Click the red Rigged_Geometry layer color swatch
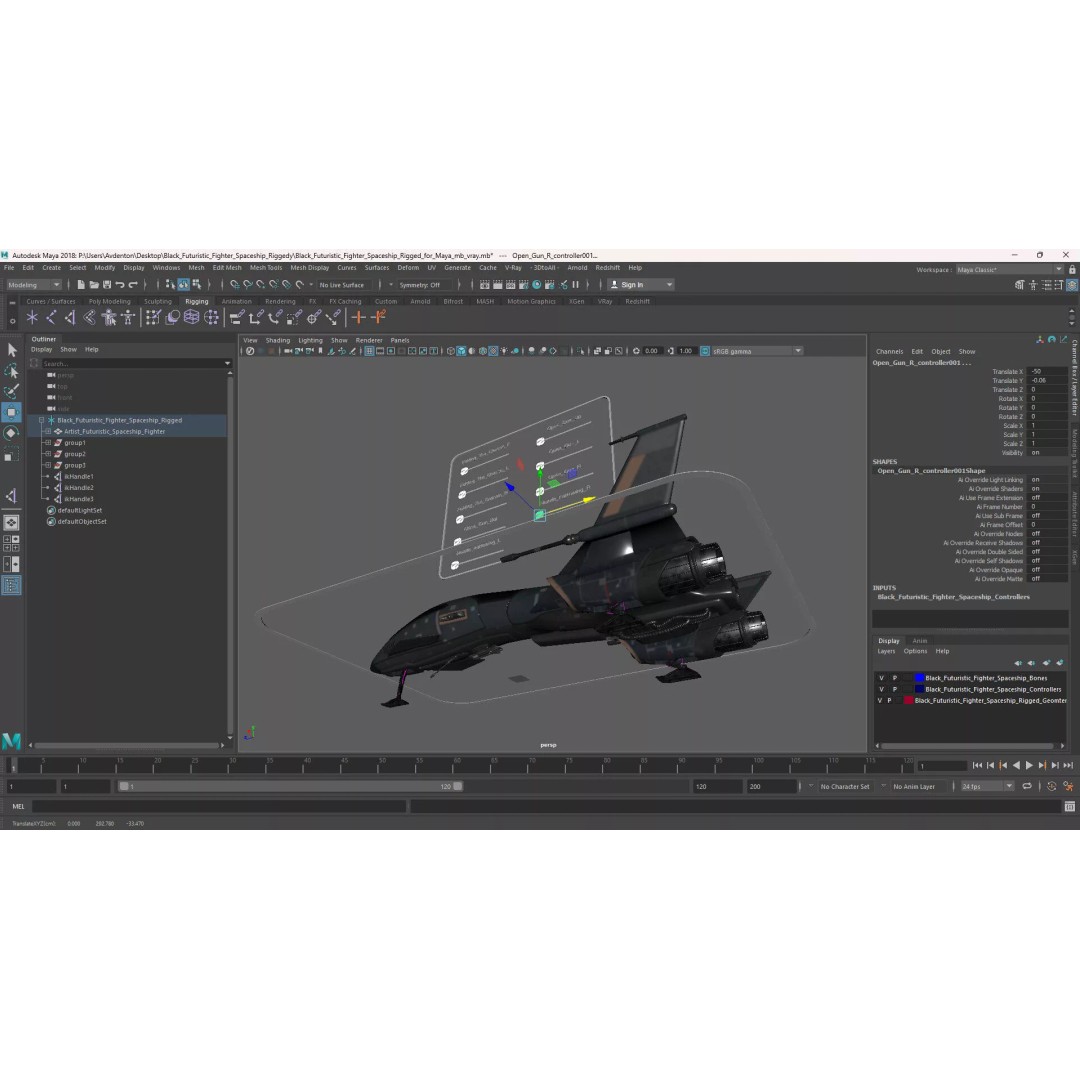 (908, 700)
